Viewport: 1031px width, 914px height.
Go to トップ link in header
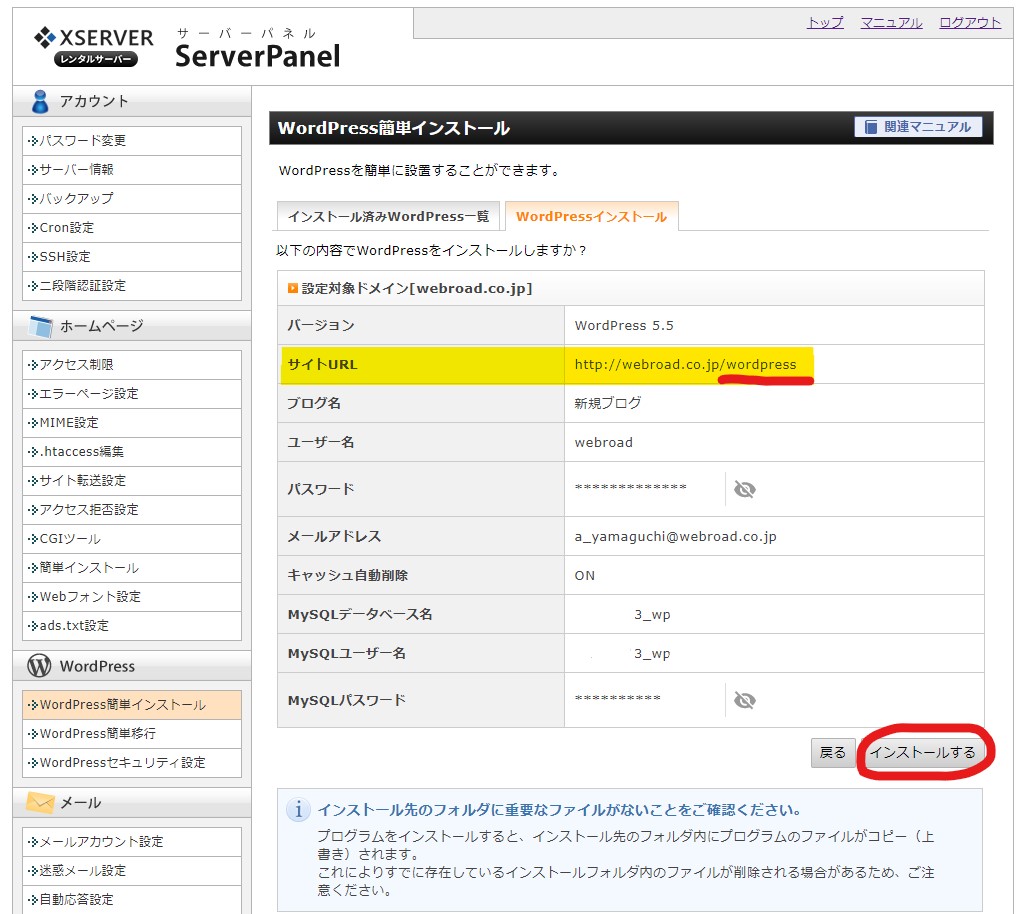click(825, 23)
